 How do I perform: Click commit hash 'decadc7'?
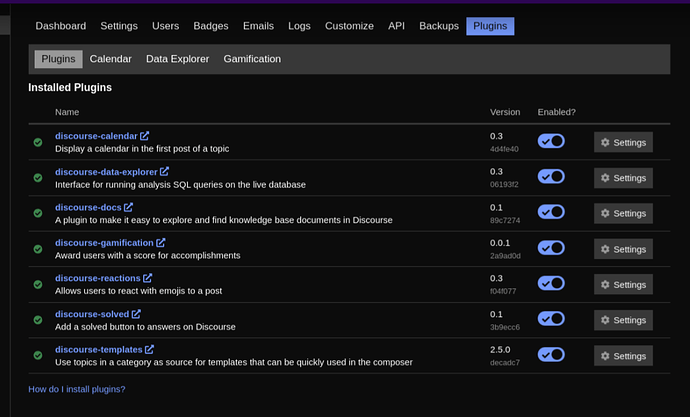505,362
